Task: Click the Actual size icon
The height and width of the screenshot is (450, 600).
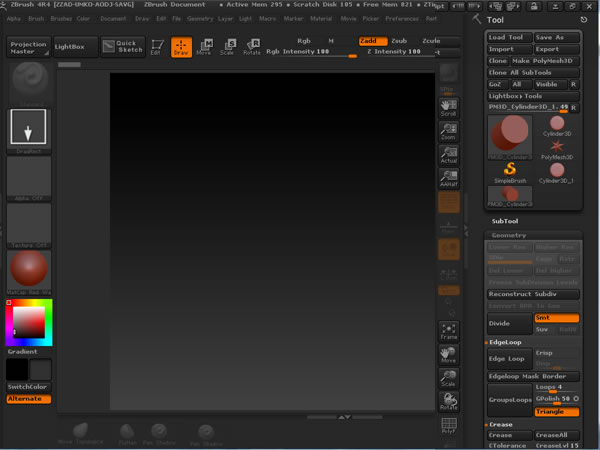Action: point(448,155)
